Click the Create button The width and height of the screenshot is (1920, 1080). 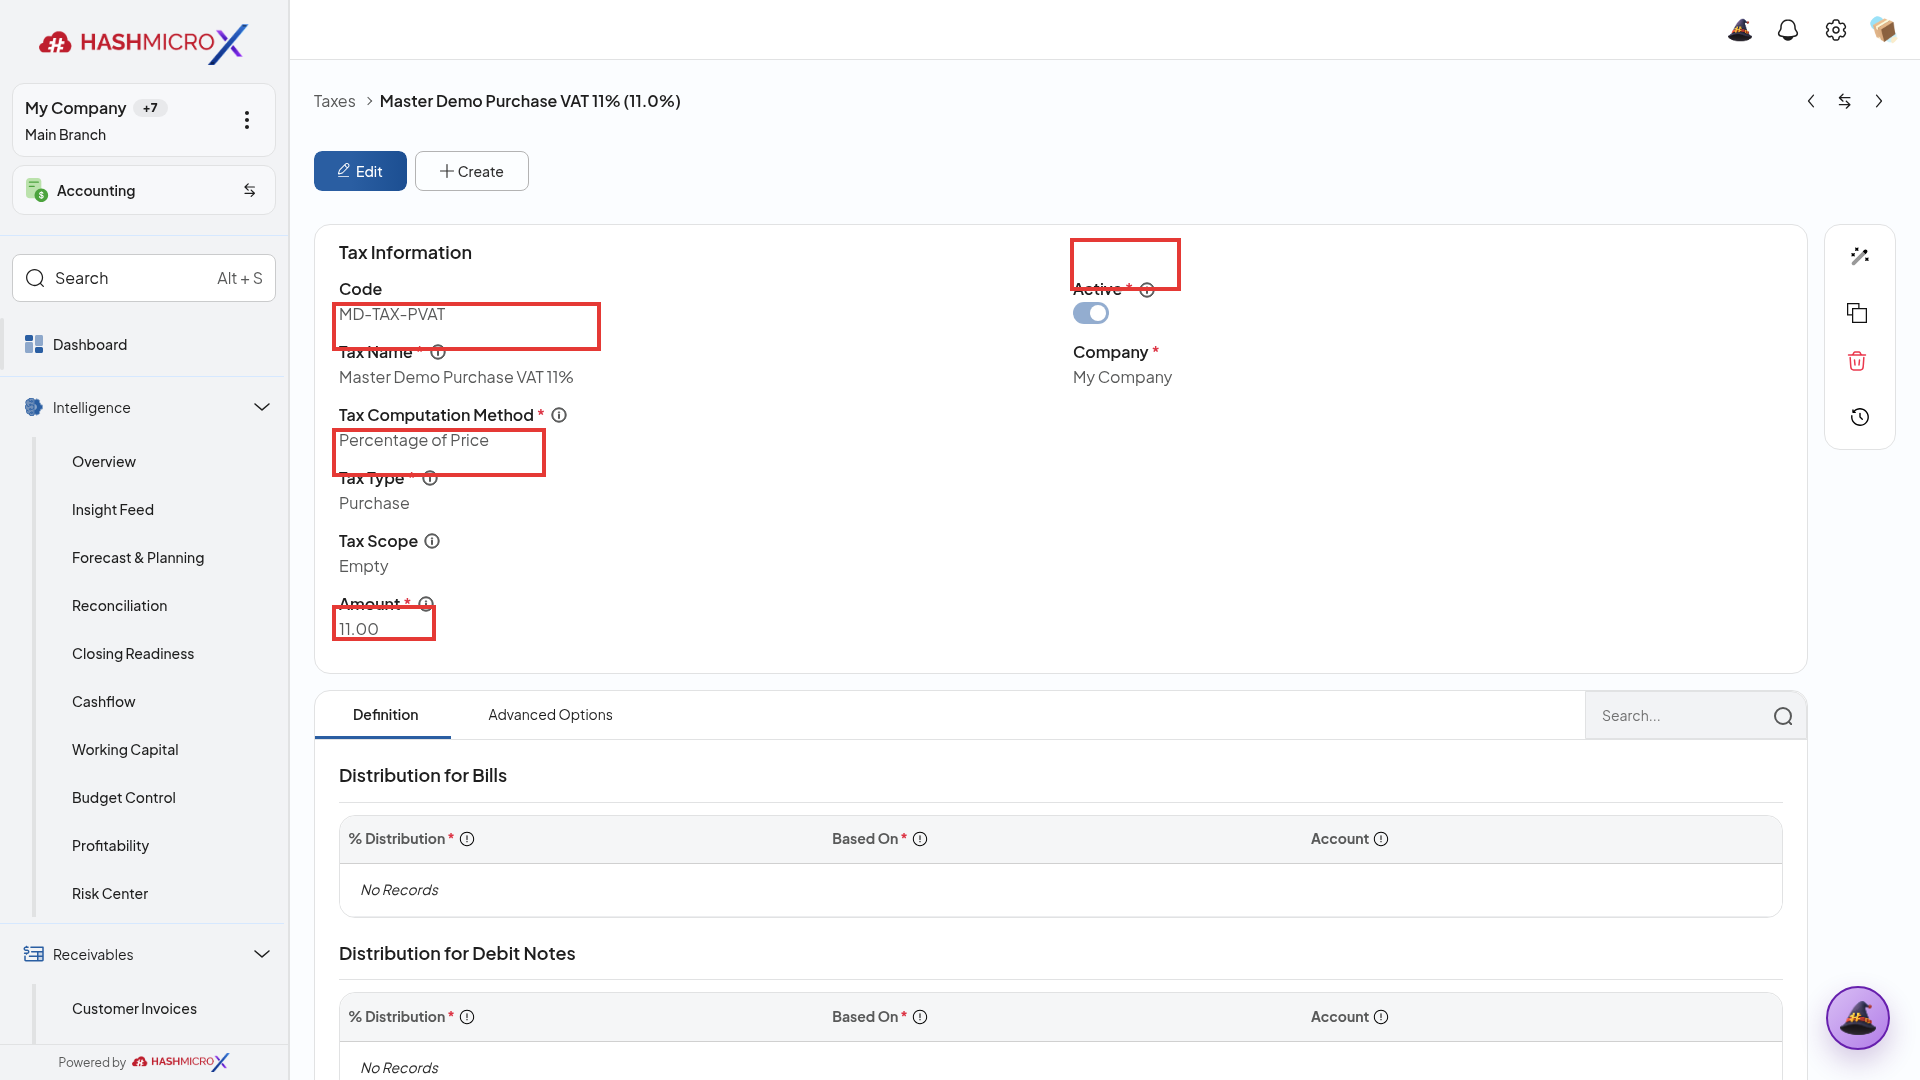(x=472, y=171)
